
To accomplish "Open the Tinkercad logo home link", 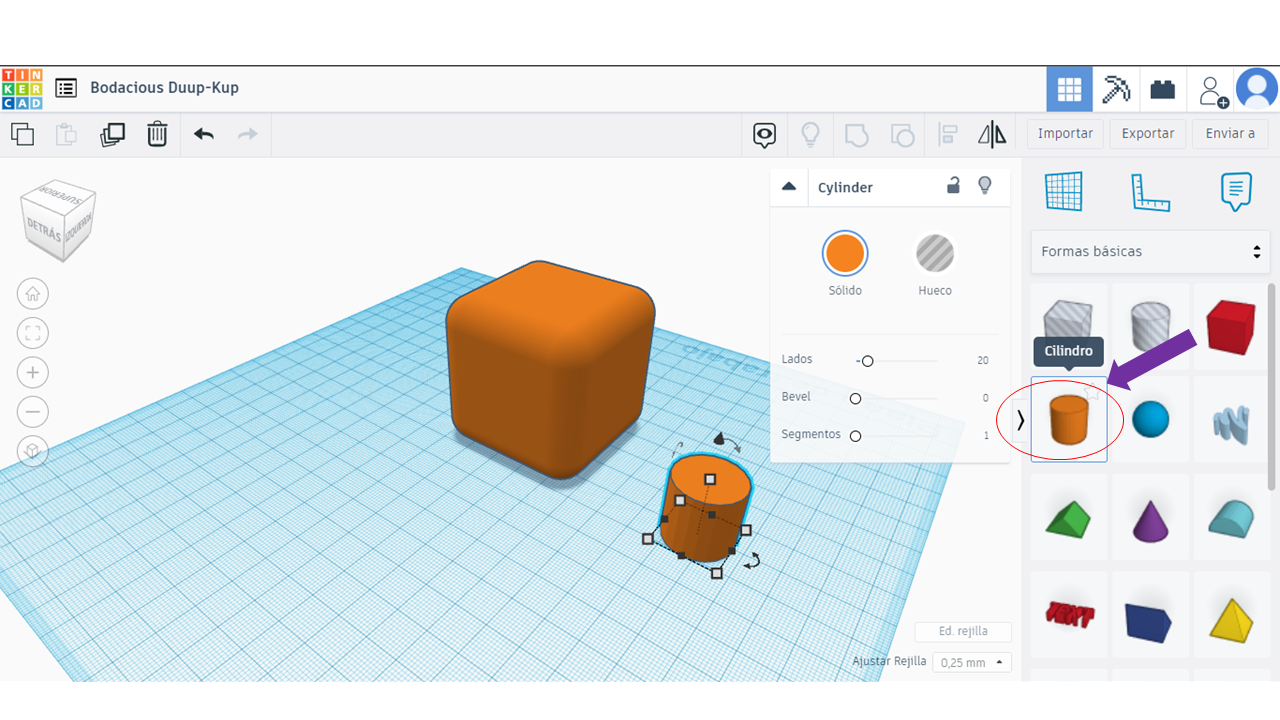I will [22, 89].
